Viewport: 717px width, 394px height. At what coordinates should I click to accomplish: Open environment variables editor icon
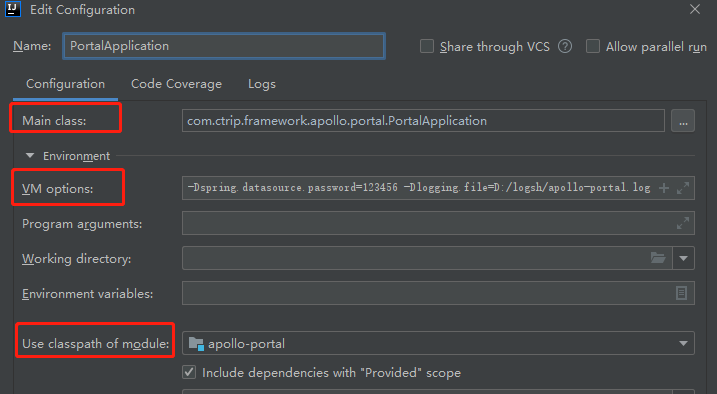pos(681,293)
